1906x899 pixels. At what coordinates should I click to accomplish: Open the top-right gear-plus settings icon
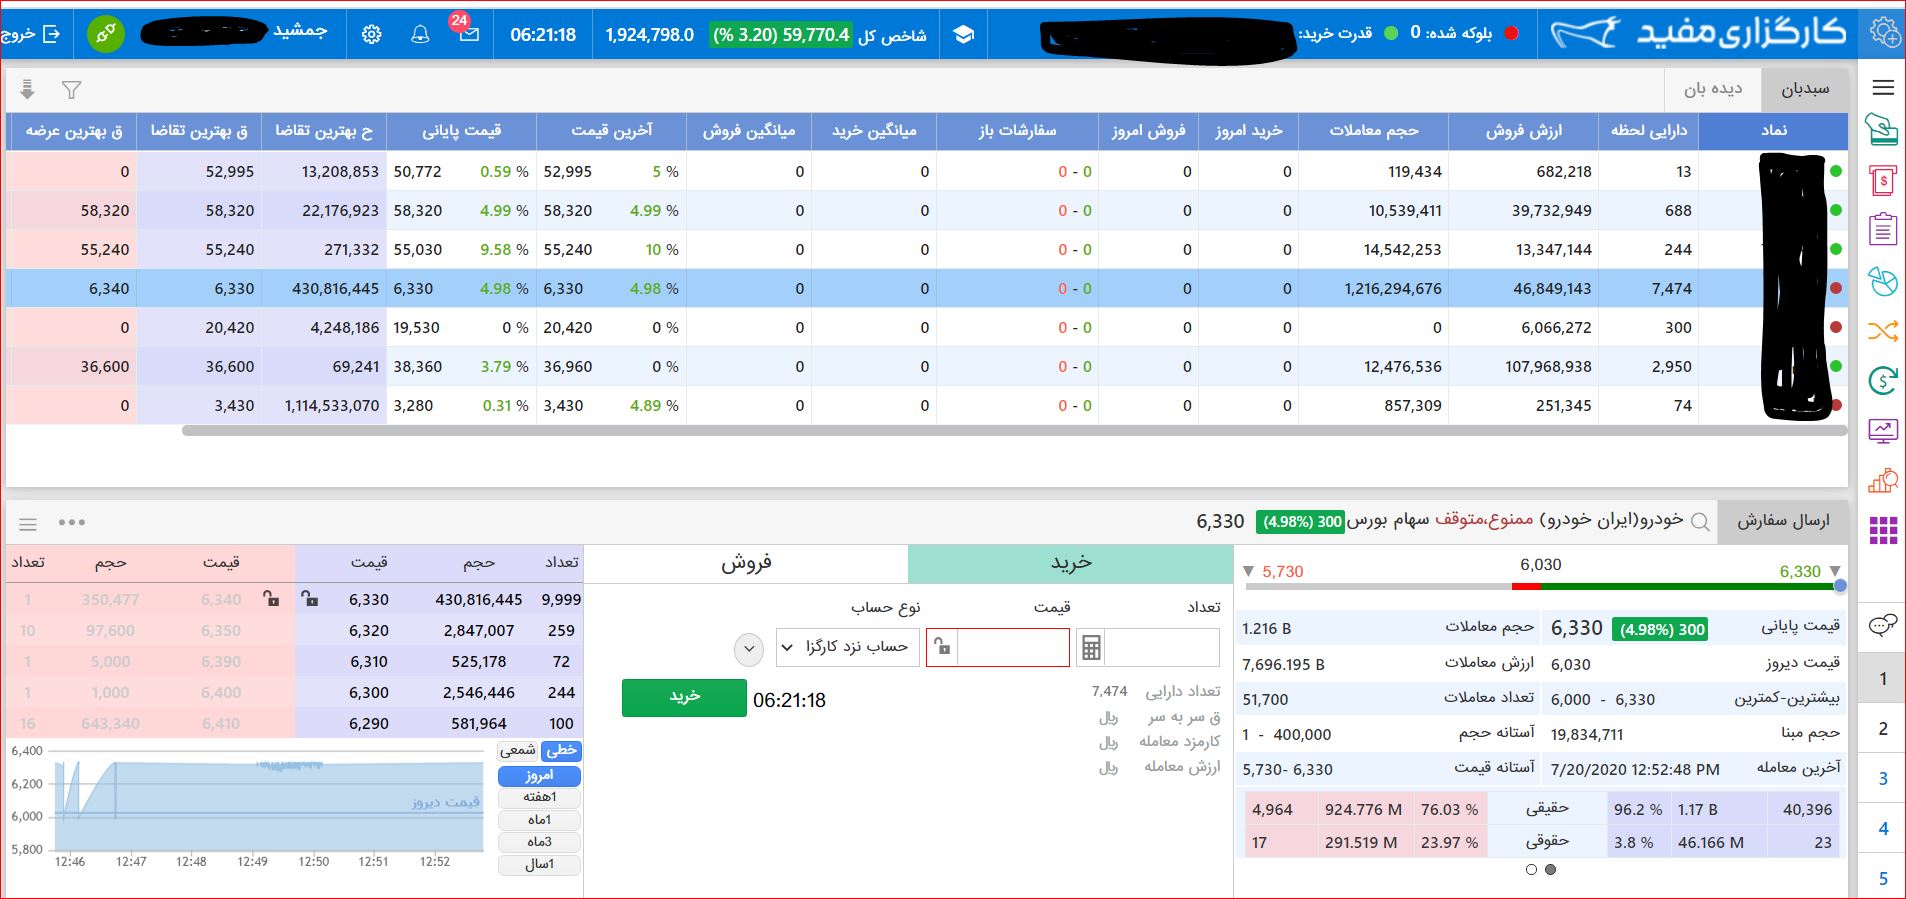coord(1885,32)
